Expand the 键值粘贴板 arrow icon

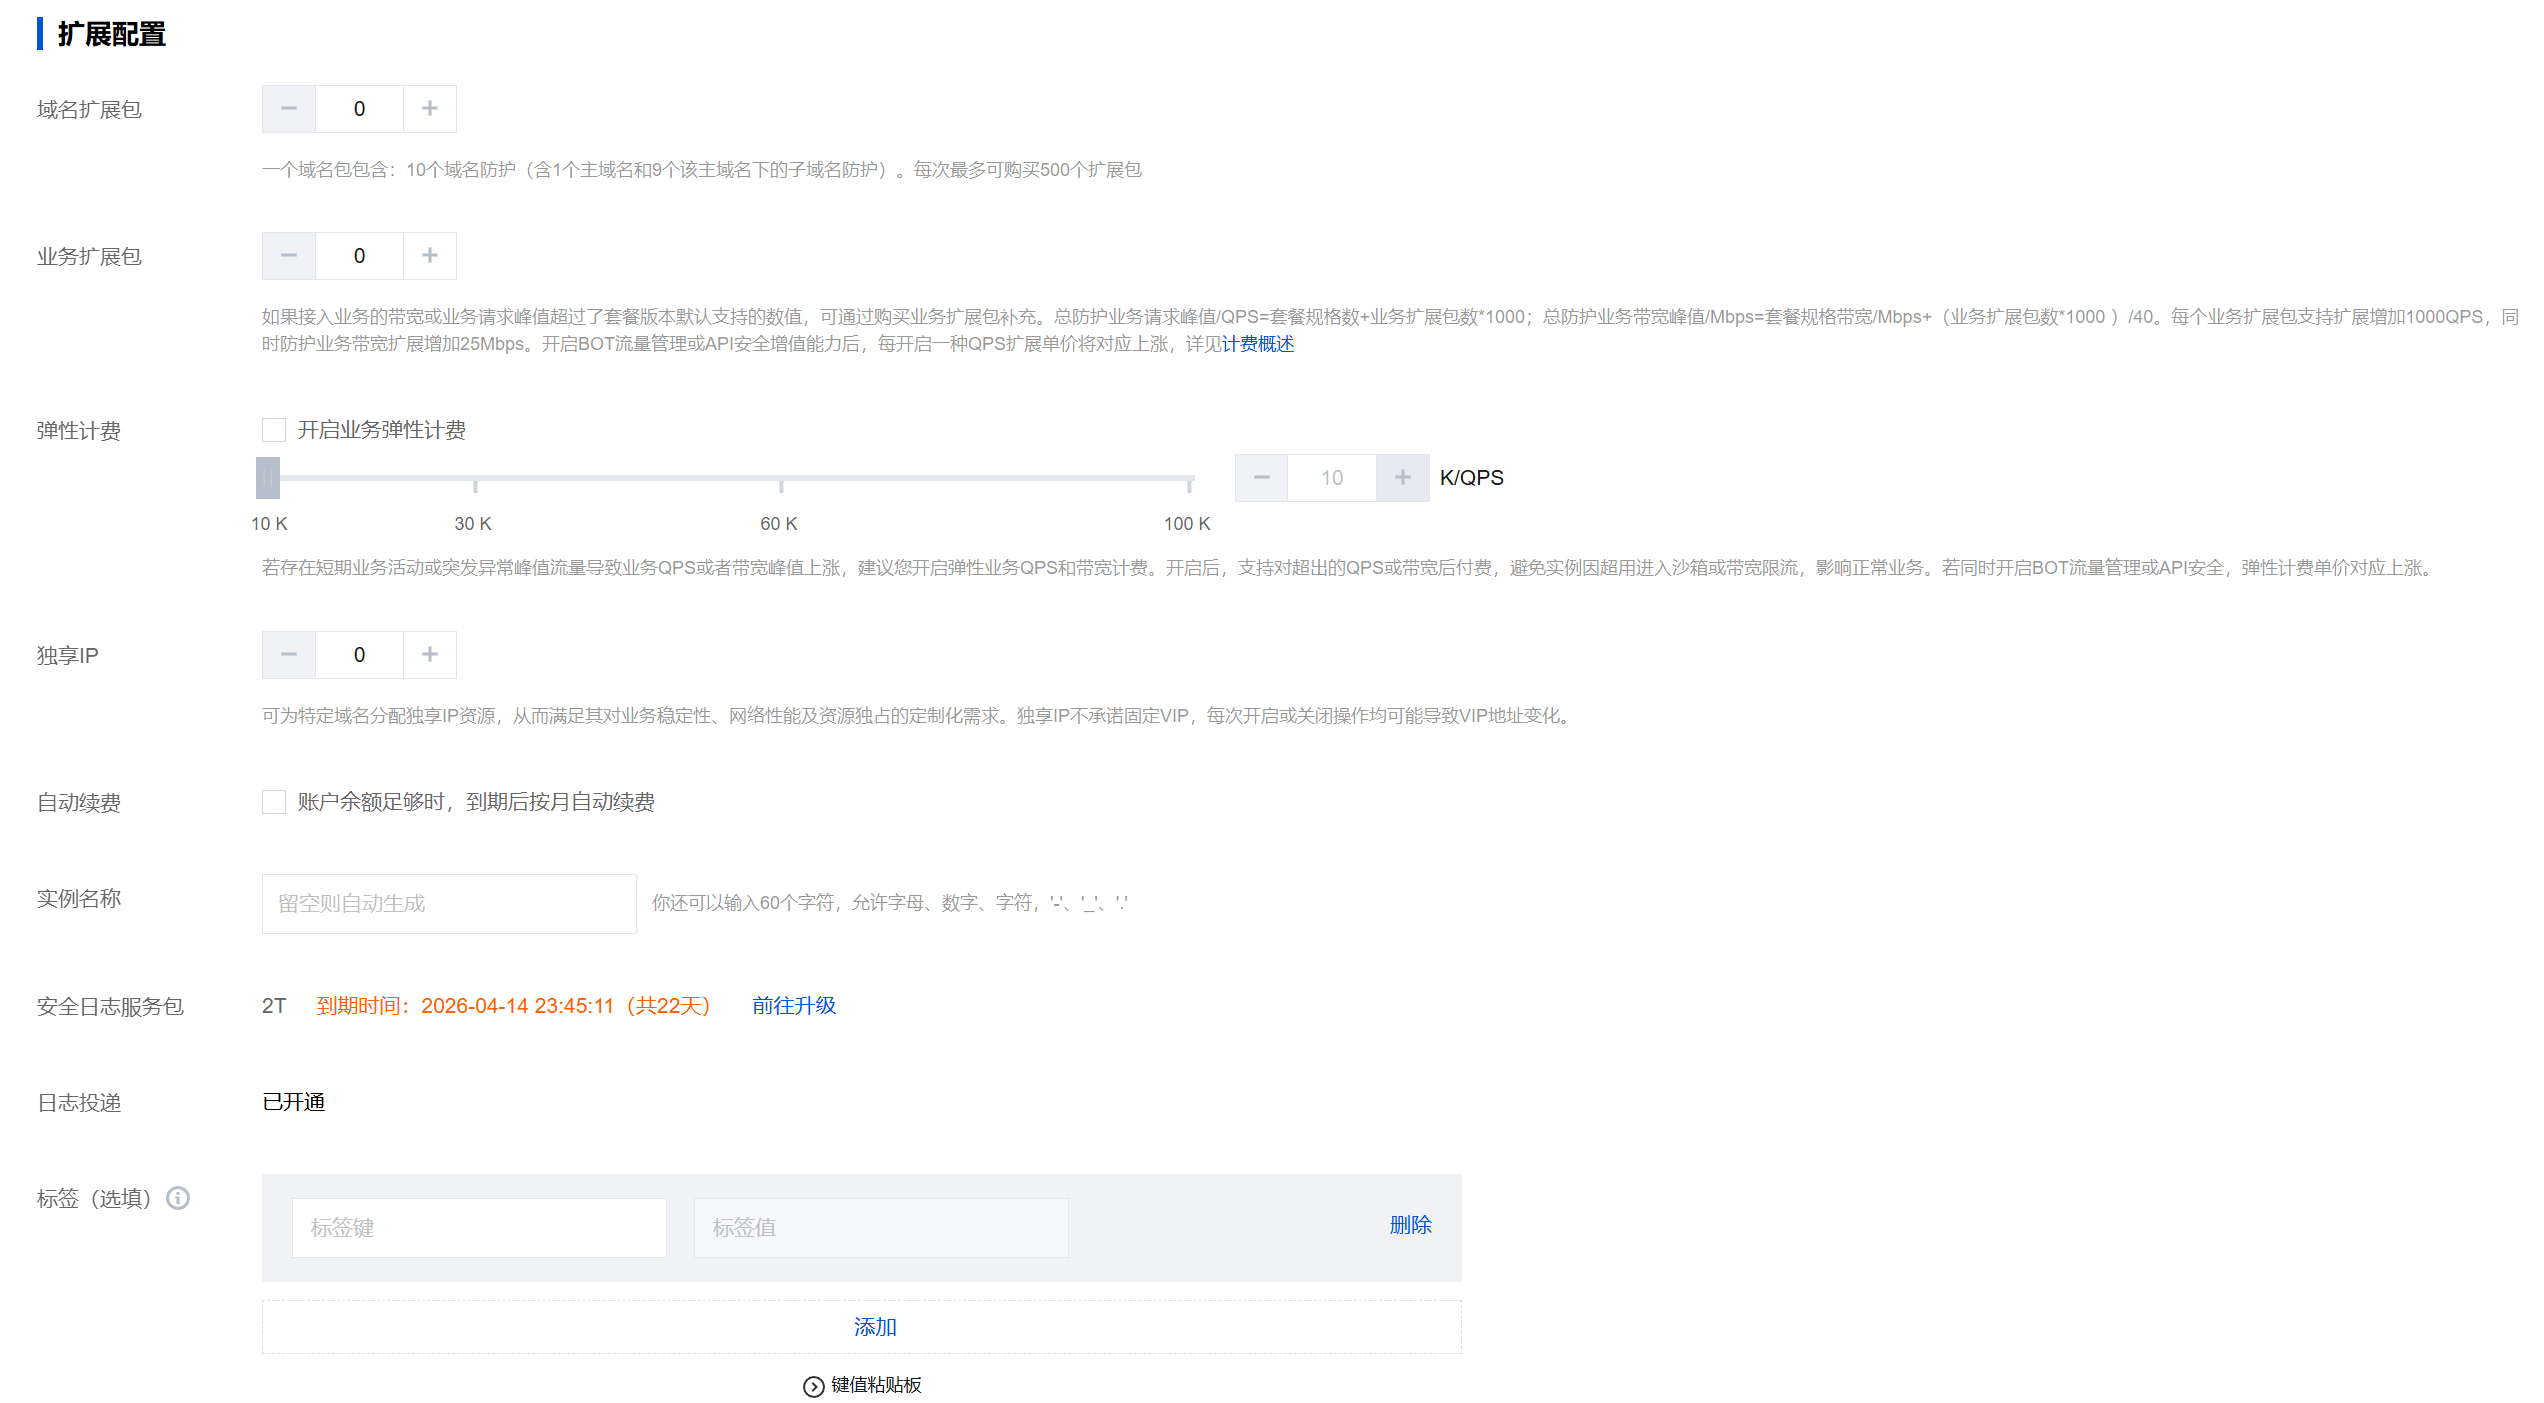pyautogui.click(x=814, y=1386)
